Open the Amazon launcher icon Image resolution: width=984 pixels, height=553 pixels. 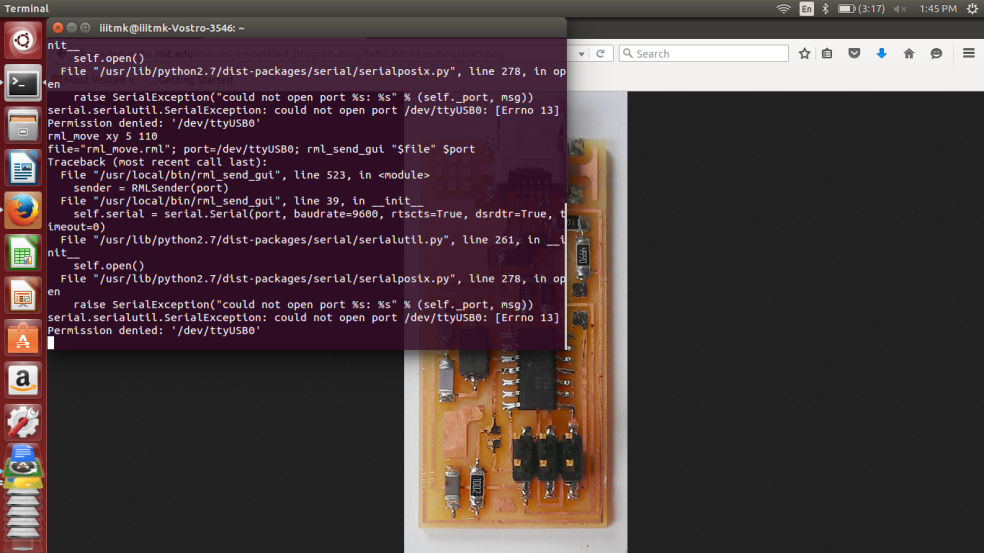point(23,380)
